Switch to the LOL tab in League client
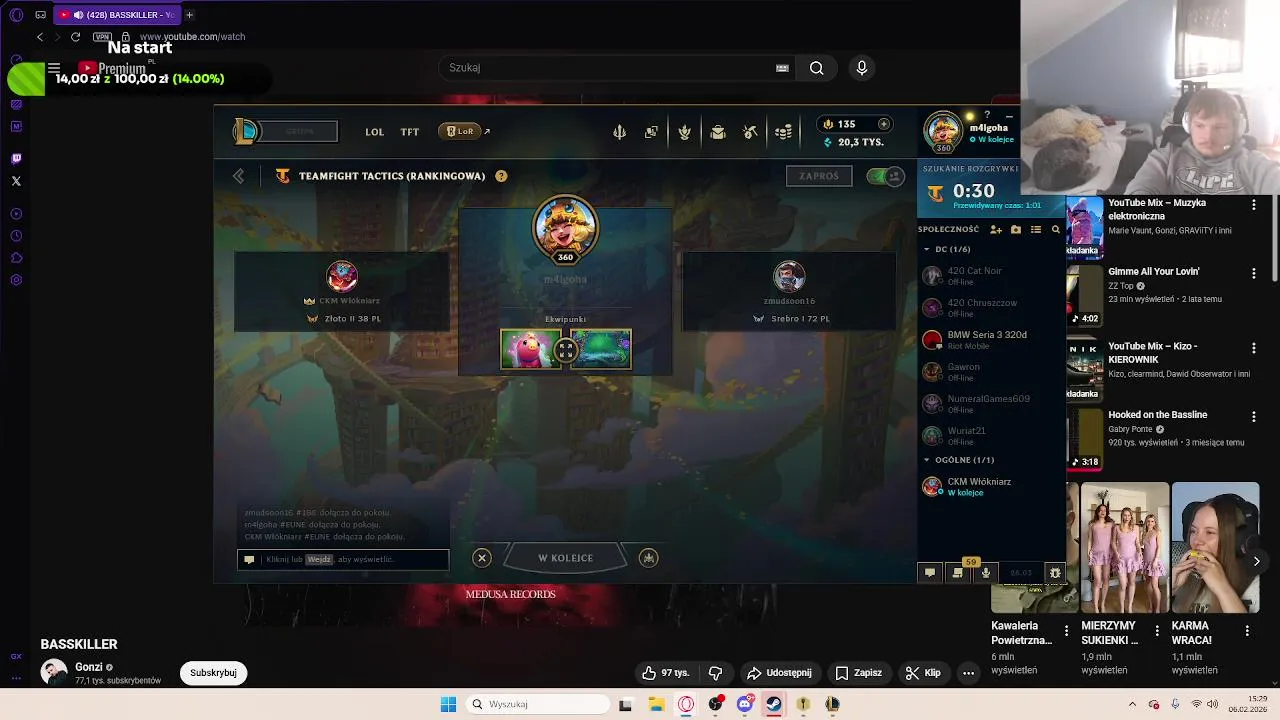 (x=374, y=132)
